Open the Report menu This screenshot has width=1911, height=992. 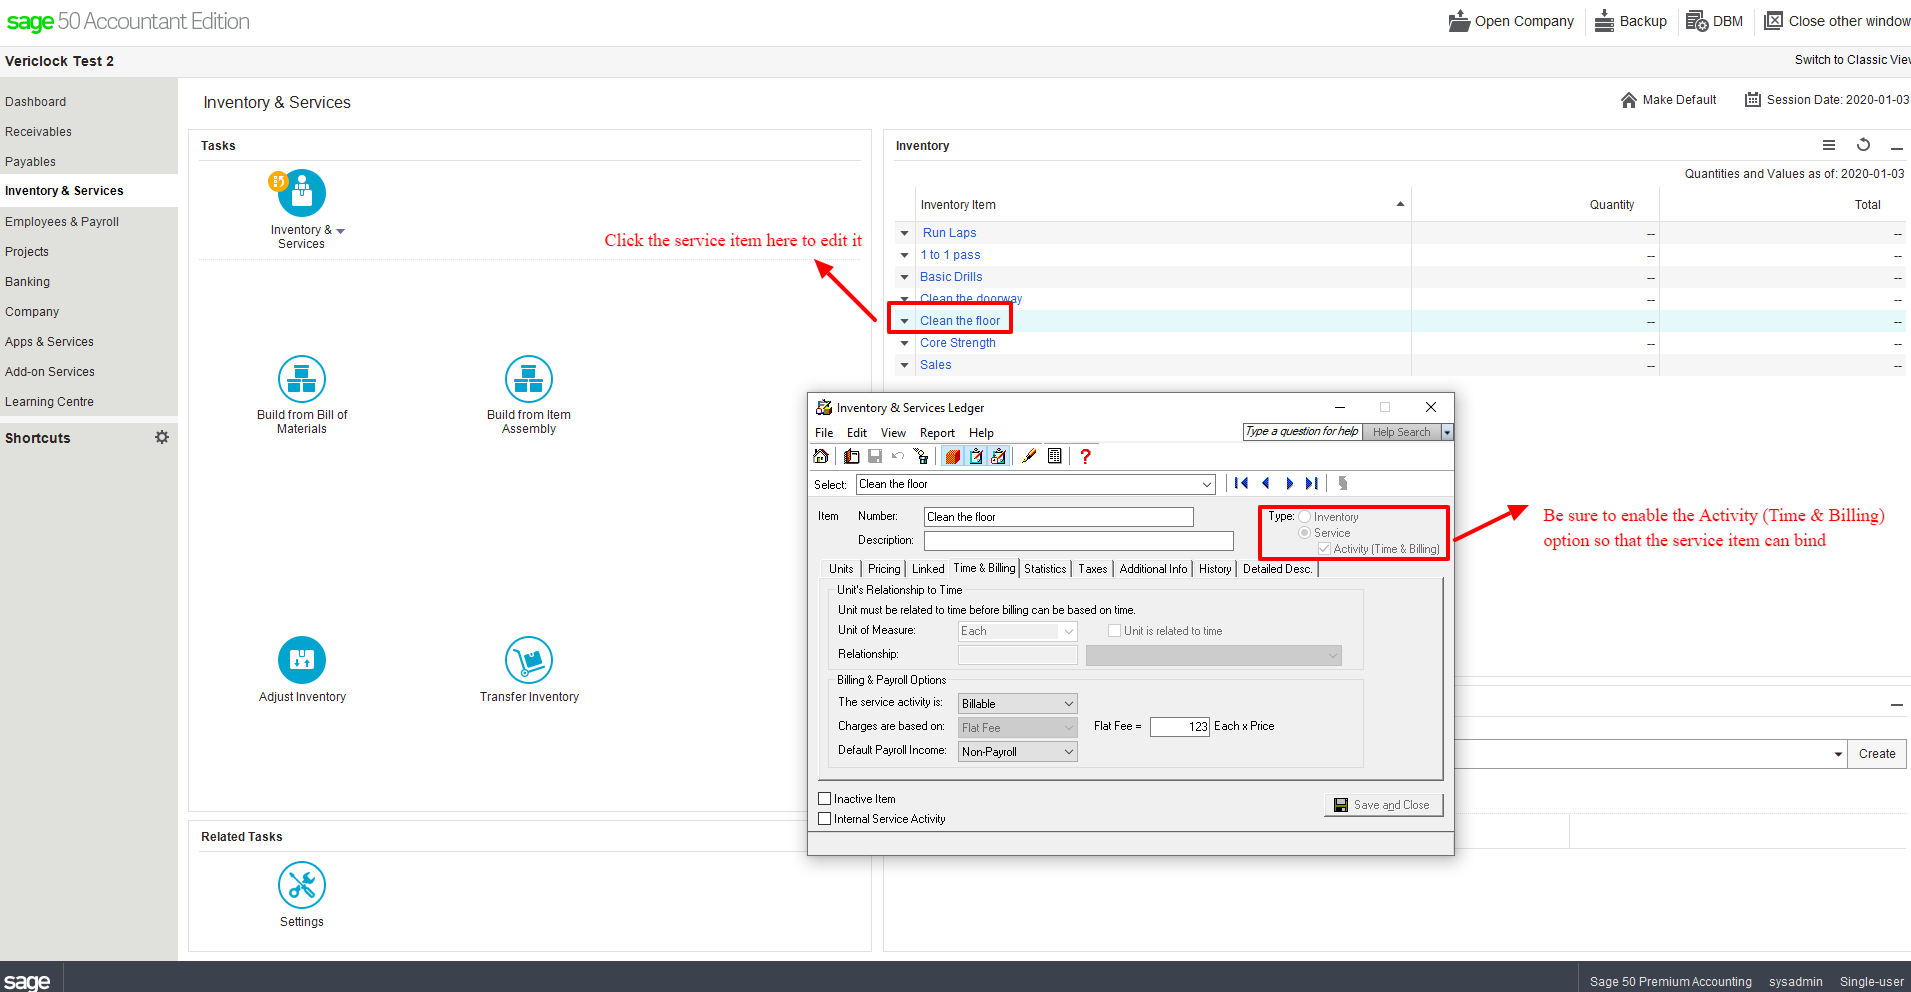click(x=937, y=433)
